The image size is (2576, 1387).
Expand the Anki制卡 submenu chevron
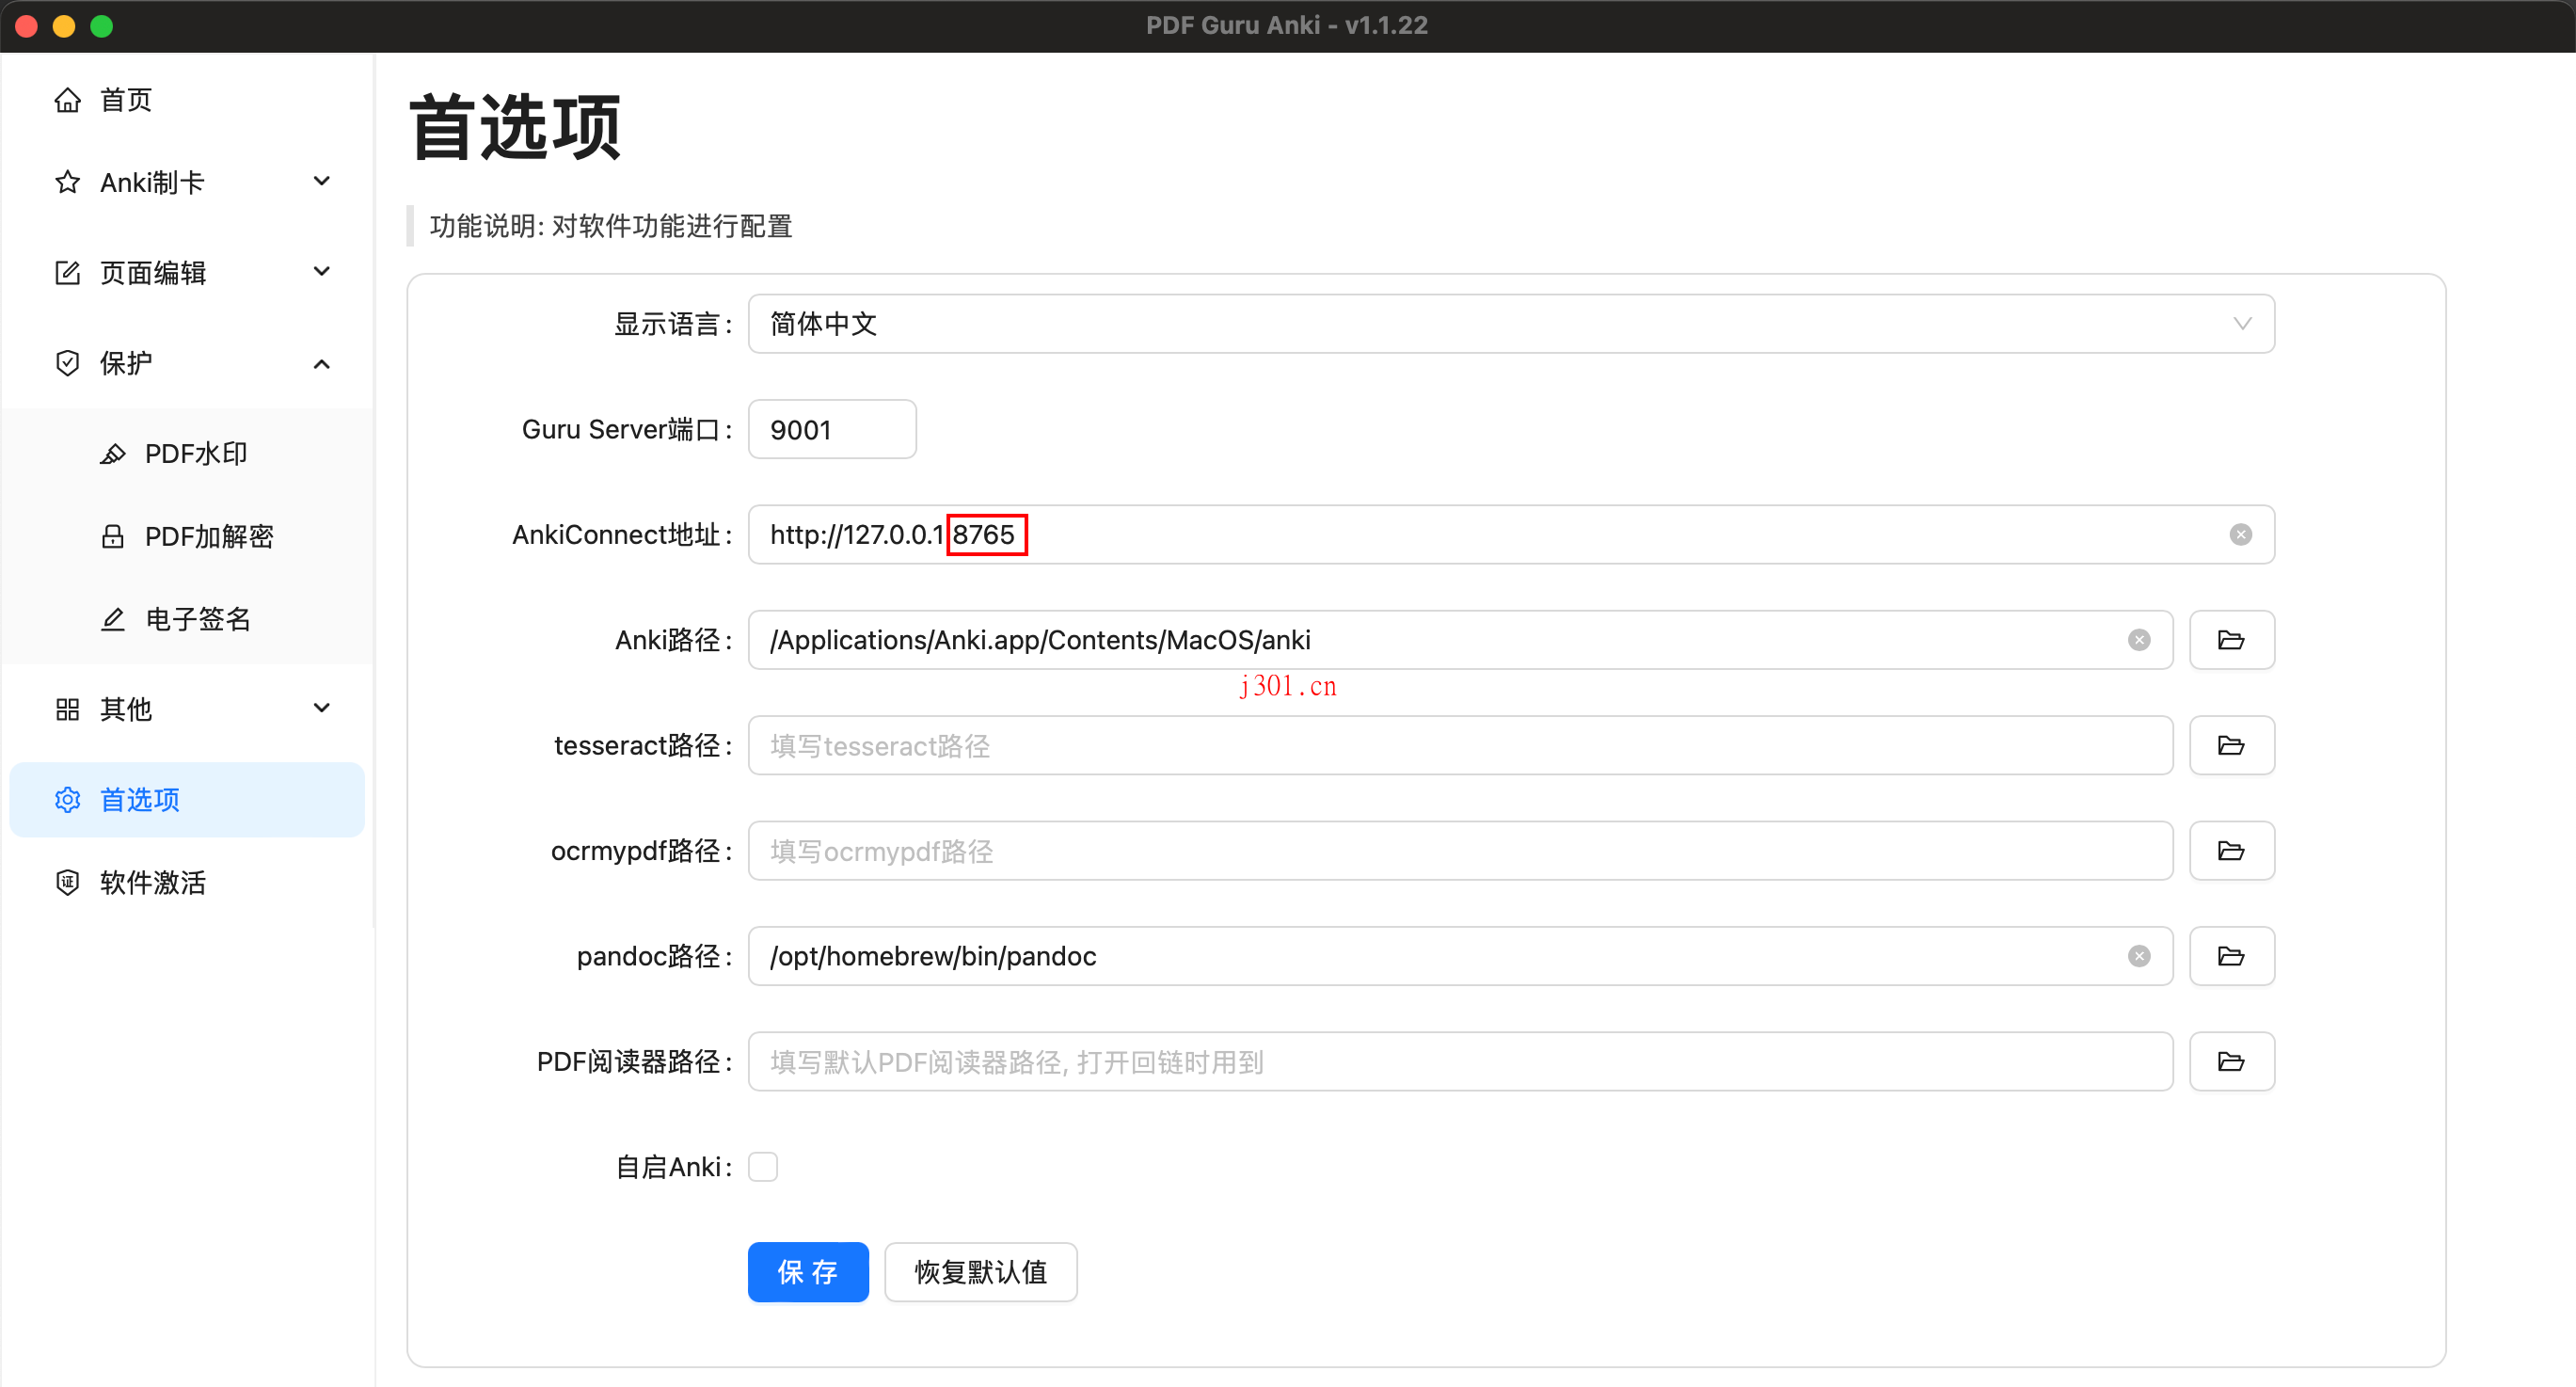tap(322, 182)
